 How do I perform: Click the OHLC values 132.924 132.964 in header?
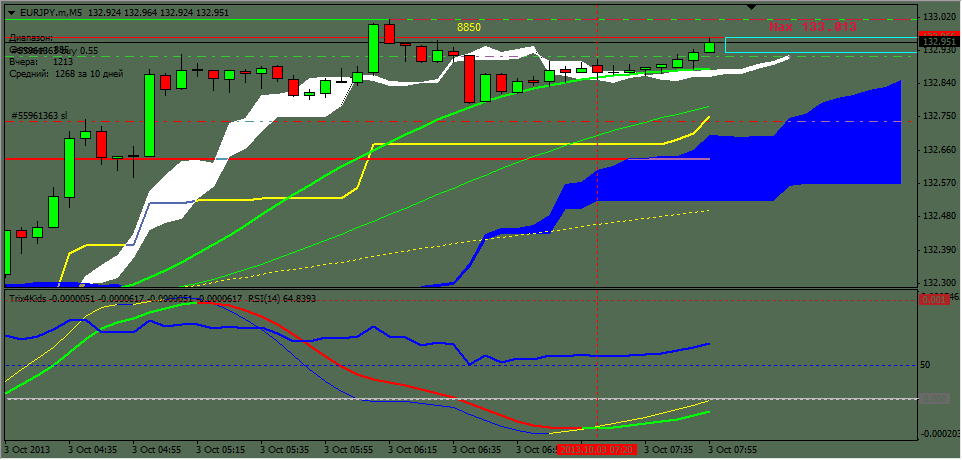121,12
